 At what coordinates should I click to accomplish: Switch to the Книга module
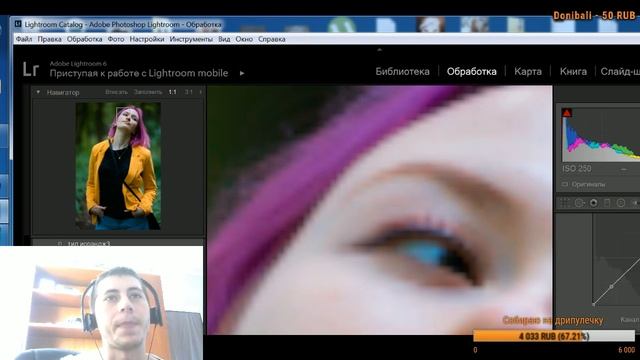(573, 71)
